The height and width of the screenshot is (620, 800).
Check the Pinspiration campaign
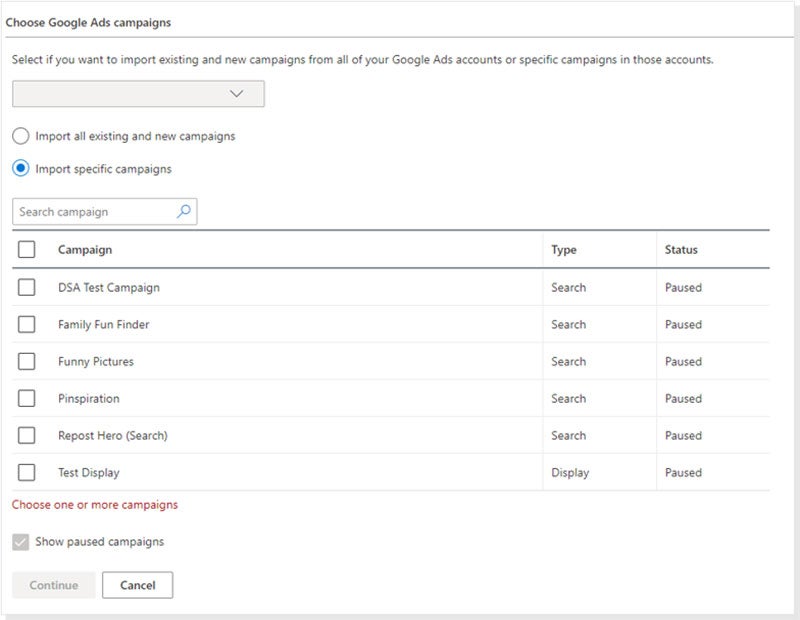click(27, 398)
